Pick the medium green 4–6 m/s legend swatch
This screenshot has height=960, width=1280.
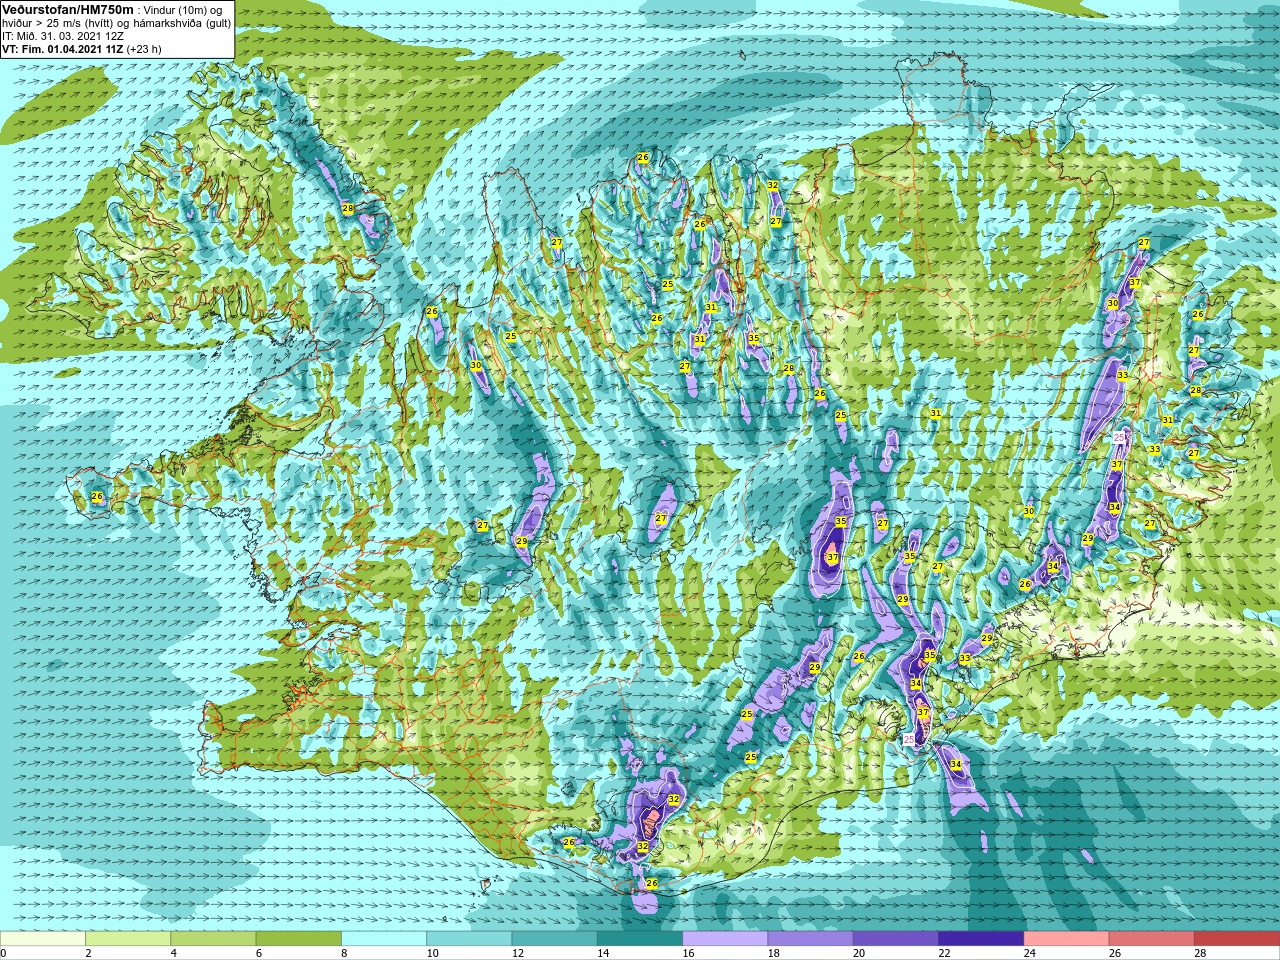coord(213,939)
